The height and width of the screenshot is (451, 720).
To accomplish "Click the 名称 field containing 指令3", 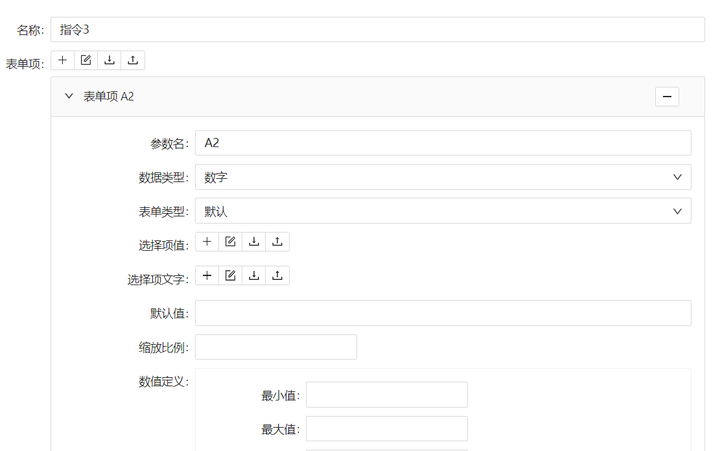I will click(x=377, y=30).
